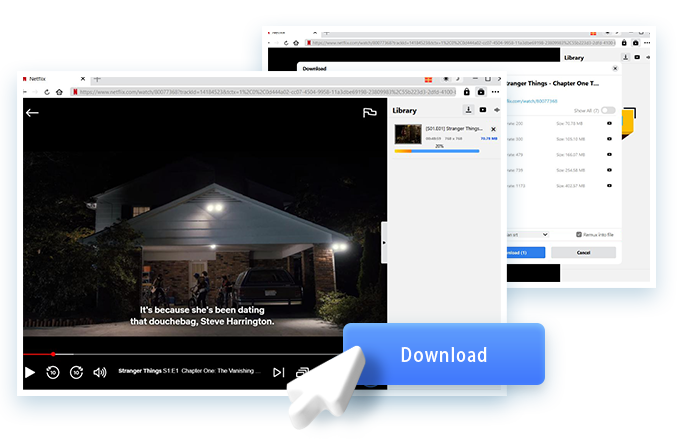Close the Download dialog in back window
The image size is (686, 439).
(615, 68)
